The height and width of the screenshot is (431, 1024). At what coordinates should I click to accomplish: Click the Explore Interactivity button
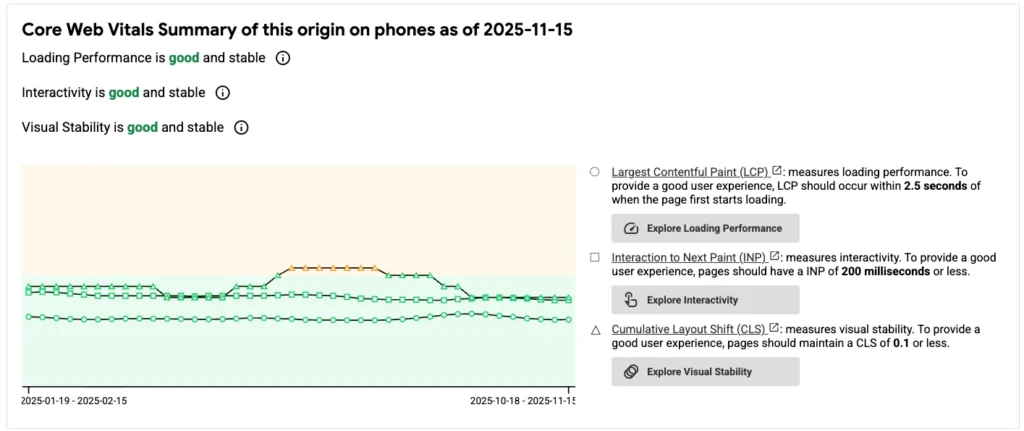point(705,300)
